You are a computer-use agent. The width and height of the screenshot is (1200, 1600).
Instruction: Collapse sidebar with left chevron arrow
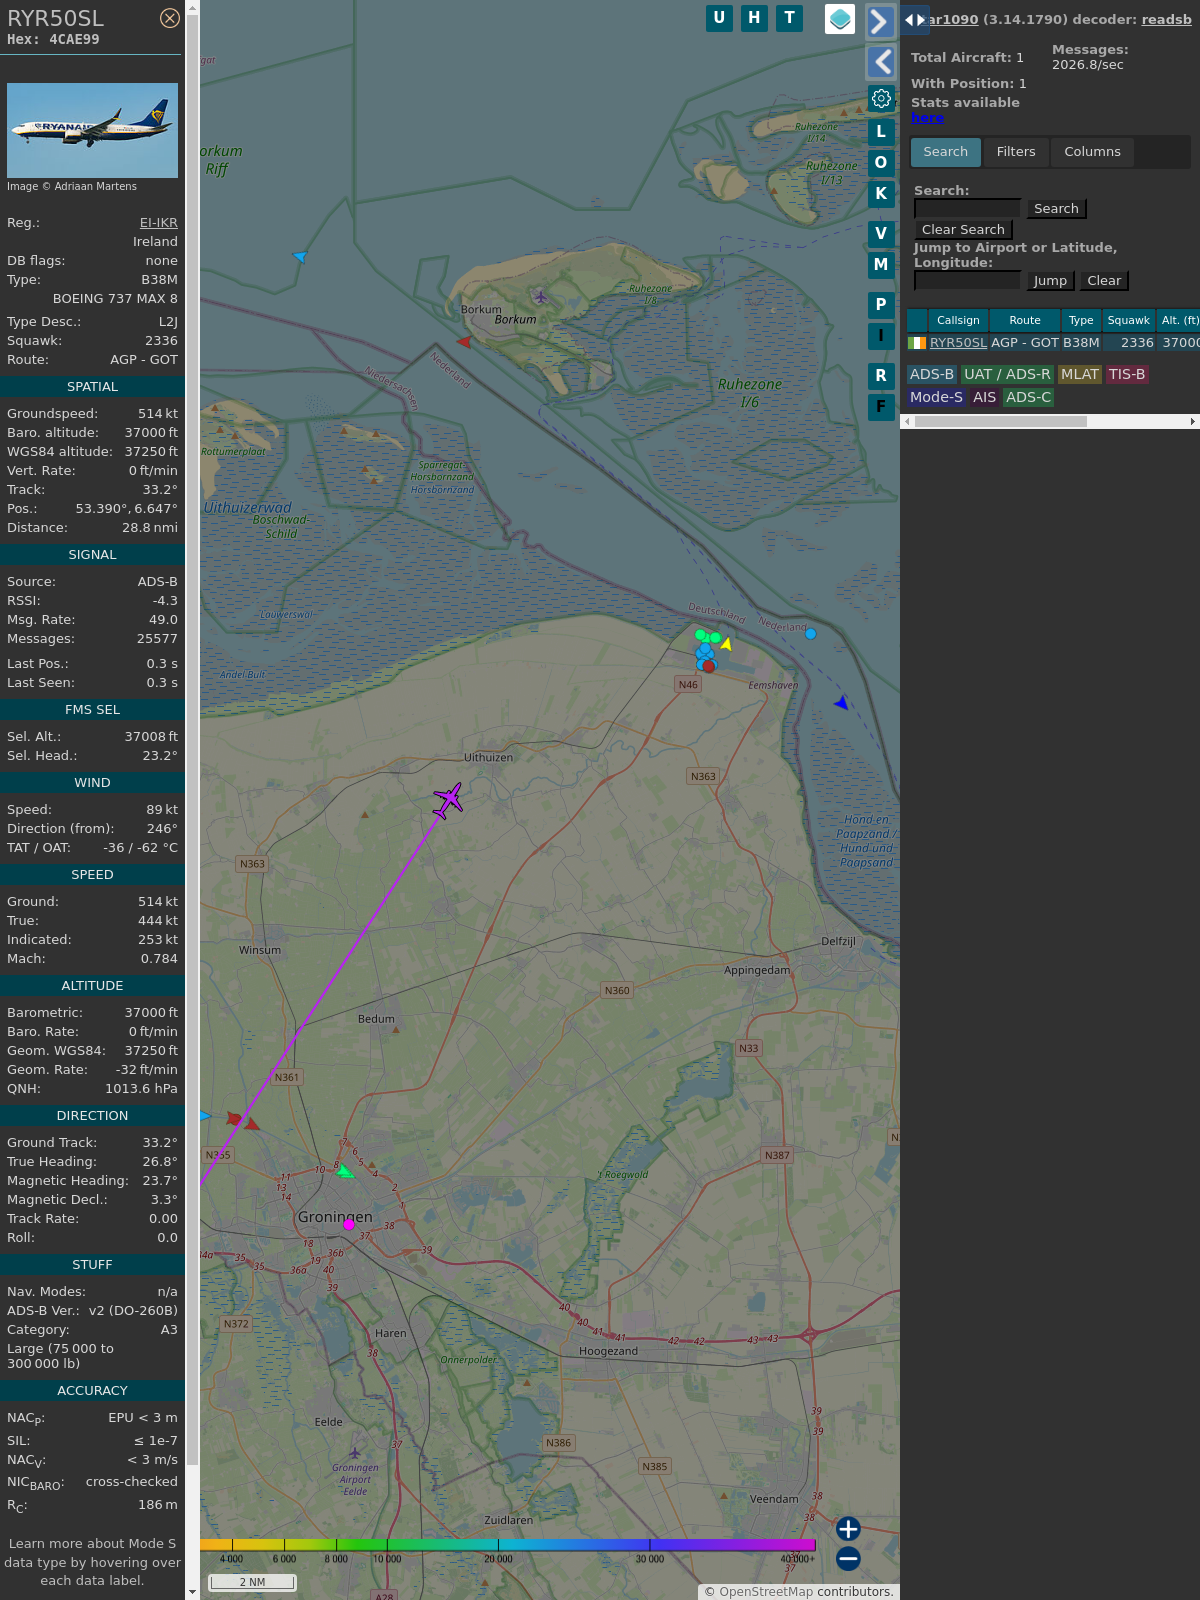click(x=880, y=62)
